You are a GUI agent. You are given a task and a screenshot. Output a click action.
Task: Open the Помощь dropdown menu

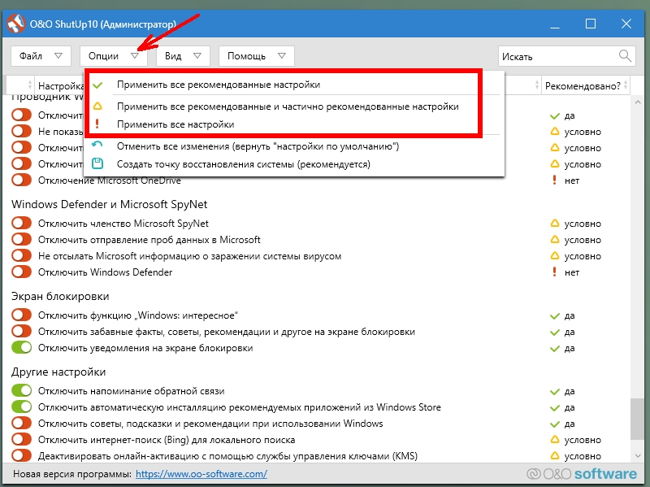coord(257,56)
